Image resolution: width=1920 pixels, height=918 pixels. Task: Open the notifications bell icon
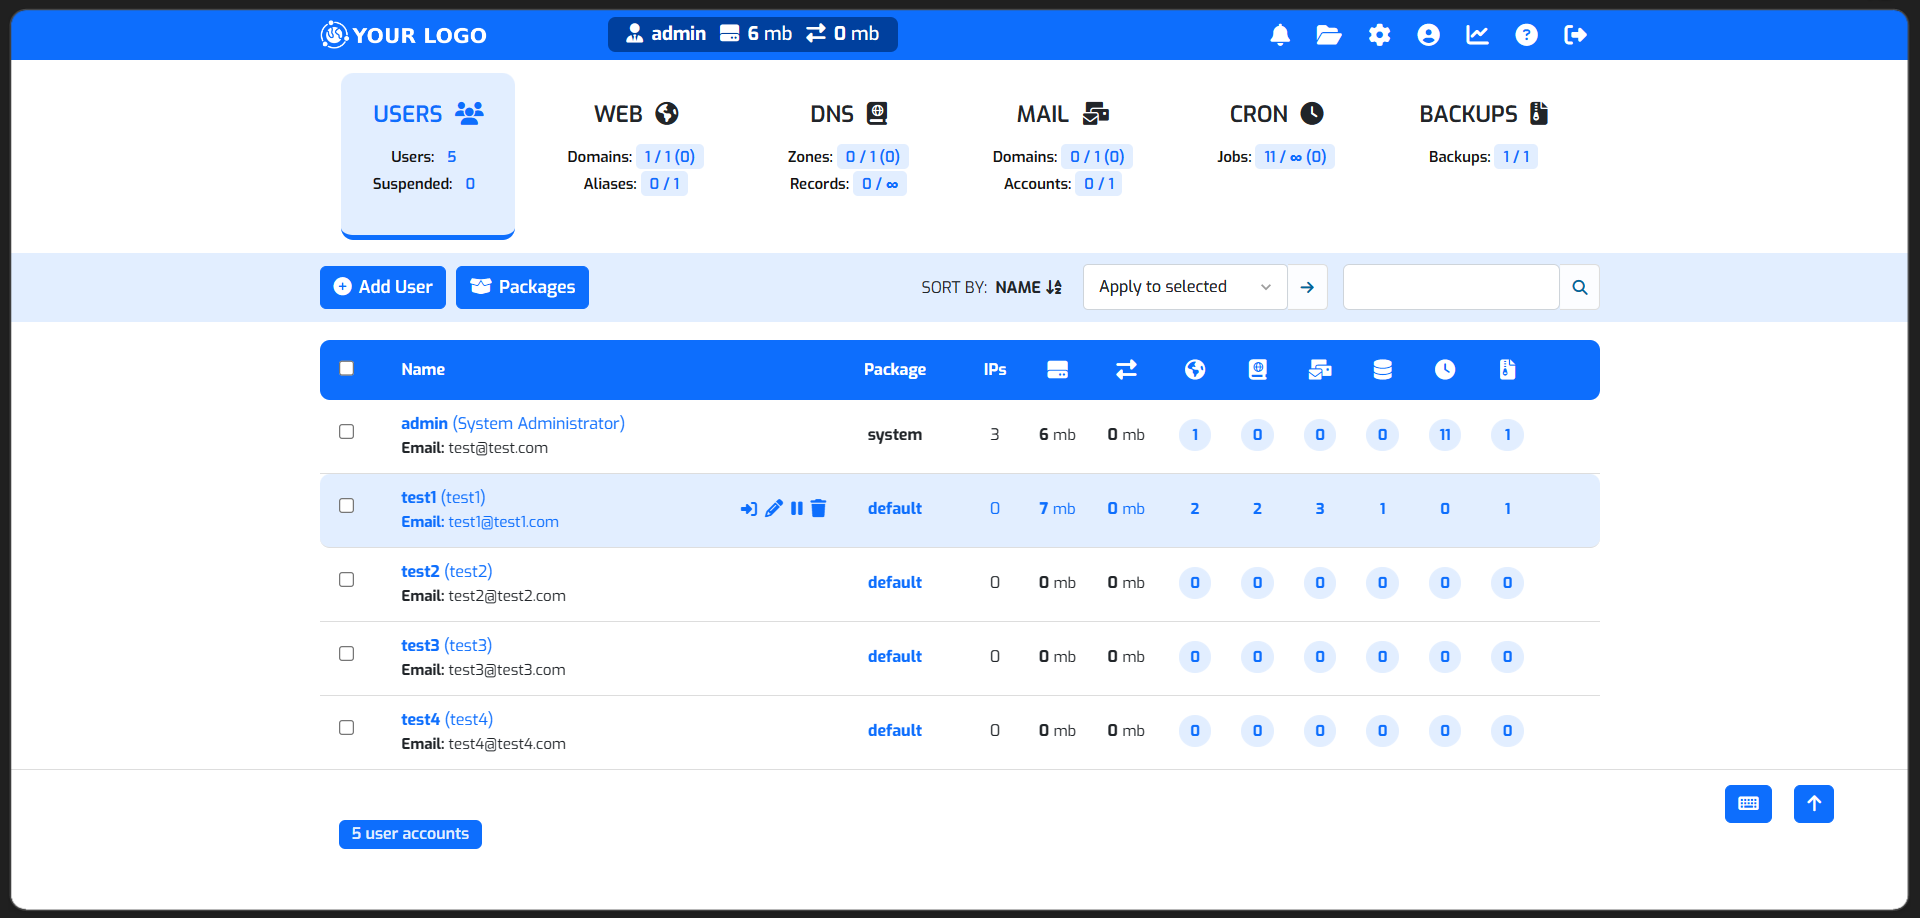(x=1280, y=35)
